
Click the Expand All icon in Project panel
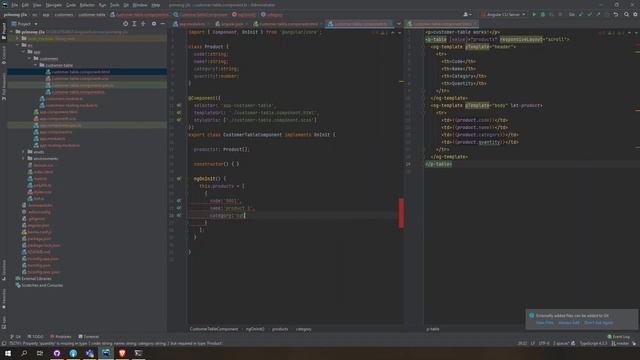[x=134, y=24]
